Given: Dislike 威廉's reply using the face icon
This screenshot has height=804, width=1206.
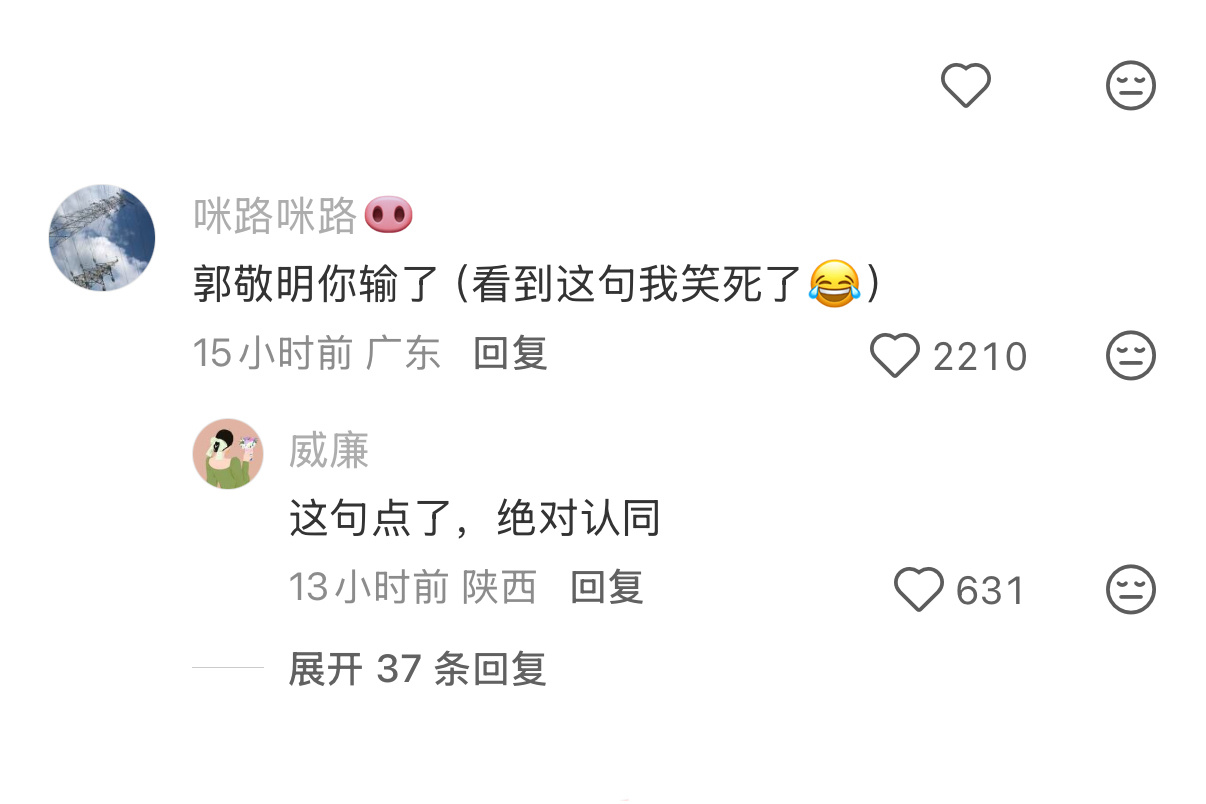Looking at the screenshot, I should 1131,590.
